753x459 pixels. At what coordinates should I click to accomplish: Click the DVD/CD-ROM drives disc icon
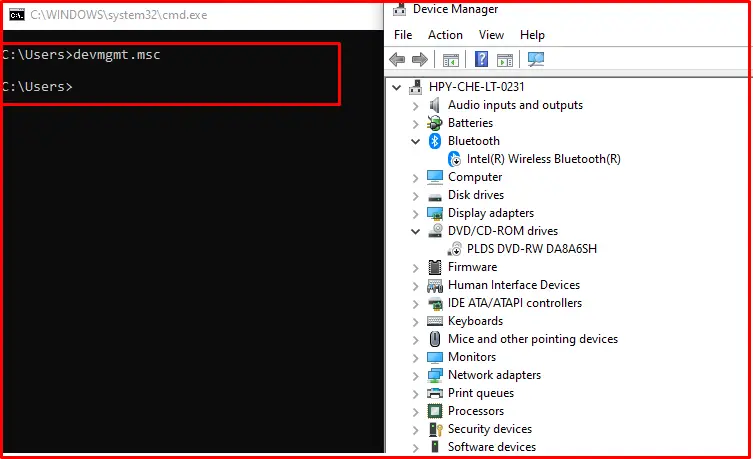tap(435, 230)
